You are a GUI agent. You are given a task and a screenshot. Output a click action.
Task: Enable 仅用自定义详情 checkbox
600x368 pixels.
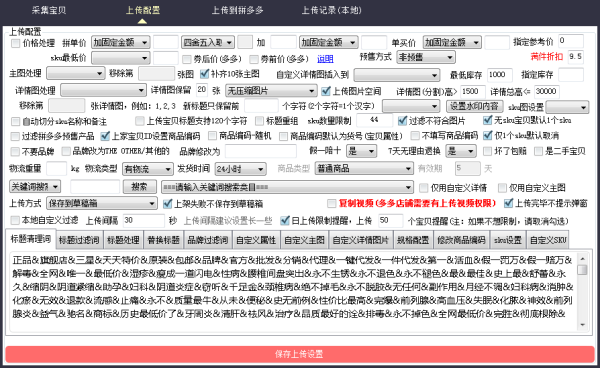pos(424,188)
